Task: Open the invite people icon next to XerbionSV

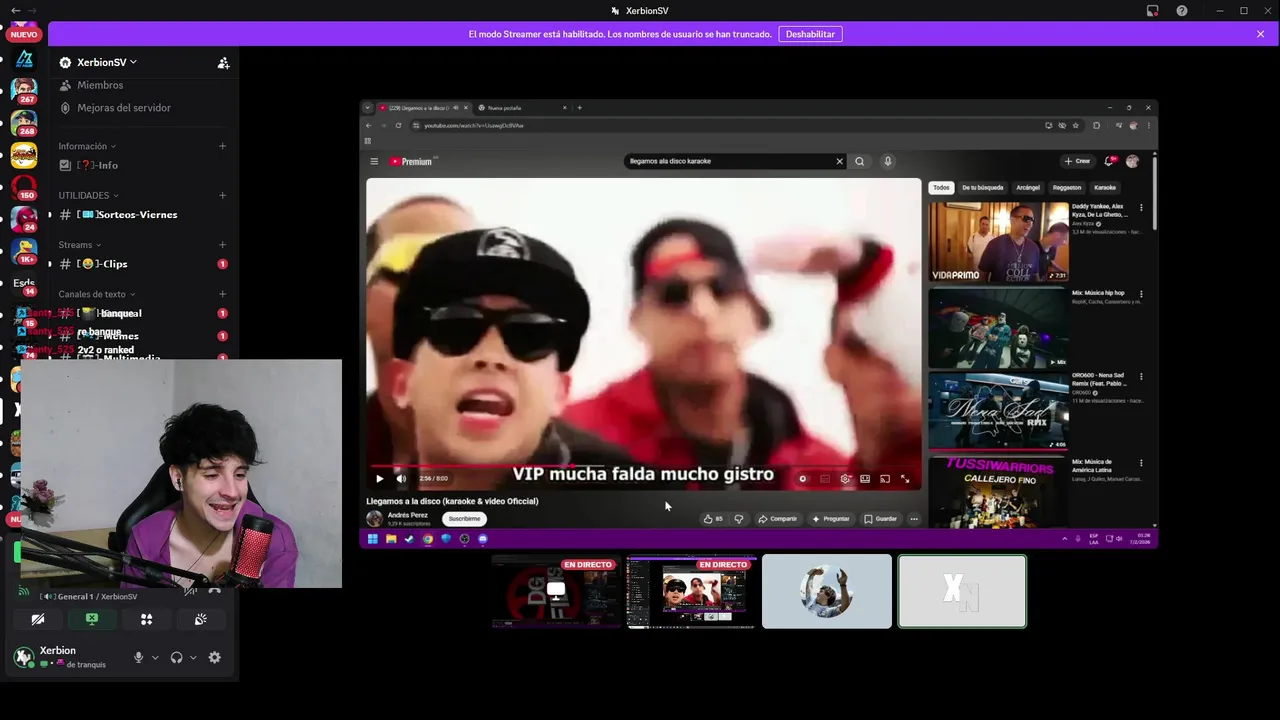Action: coord(223,62)
